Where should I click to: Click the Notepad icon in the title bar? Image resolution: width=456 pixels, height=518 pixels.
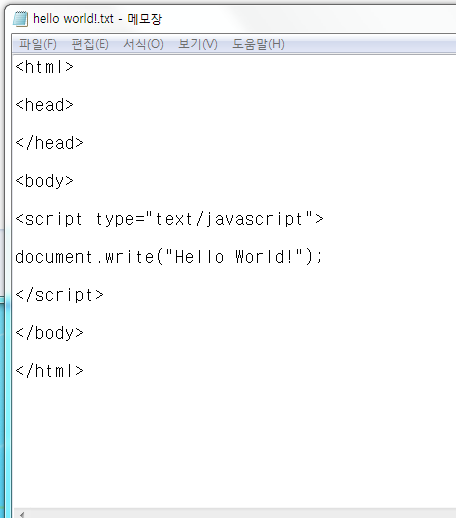point(21,19)
